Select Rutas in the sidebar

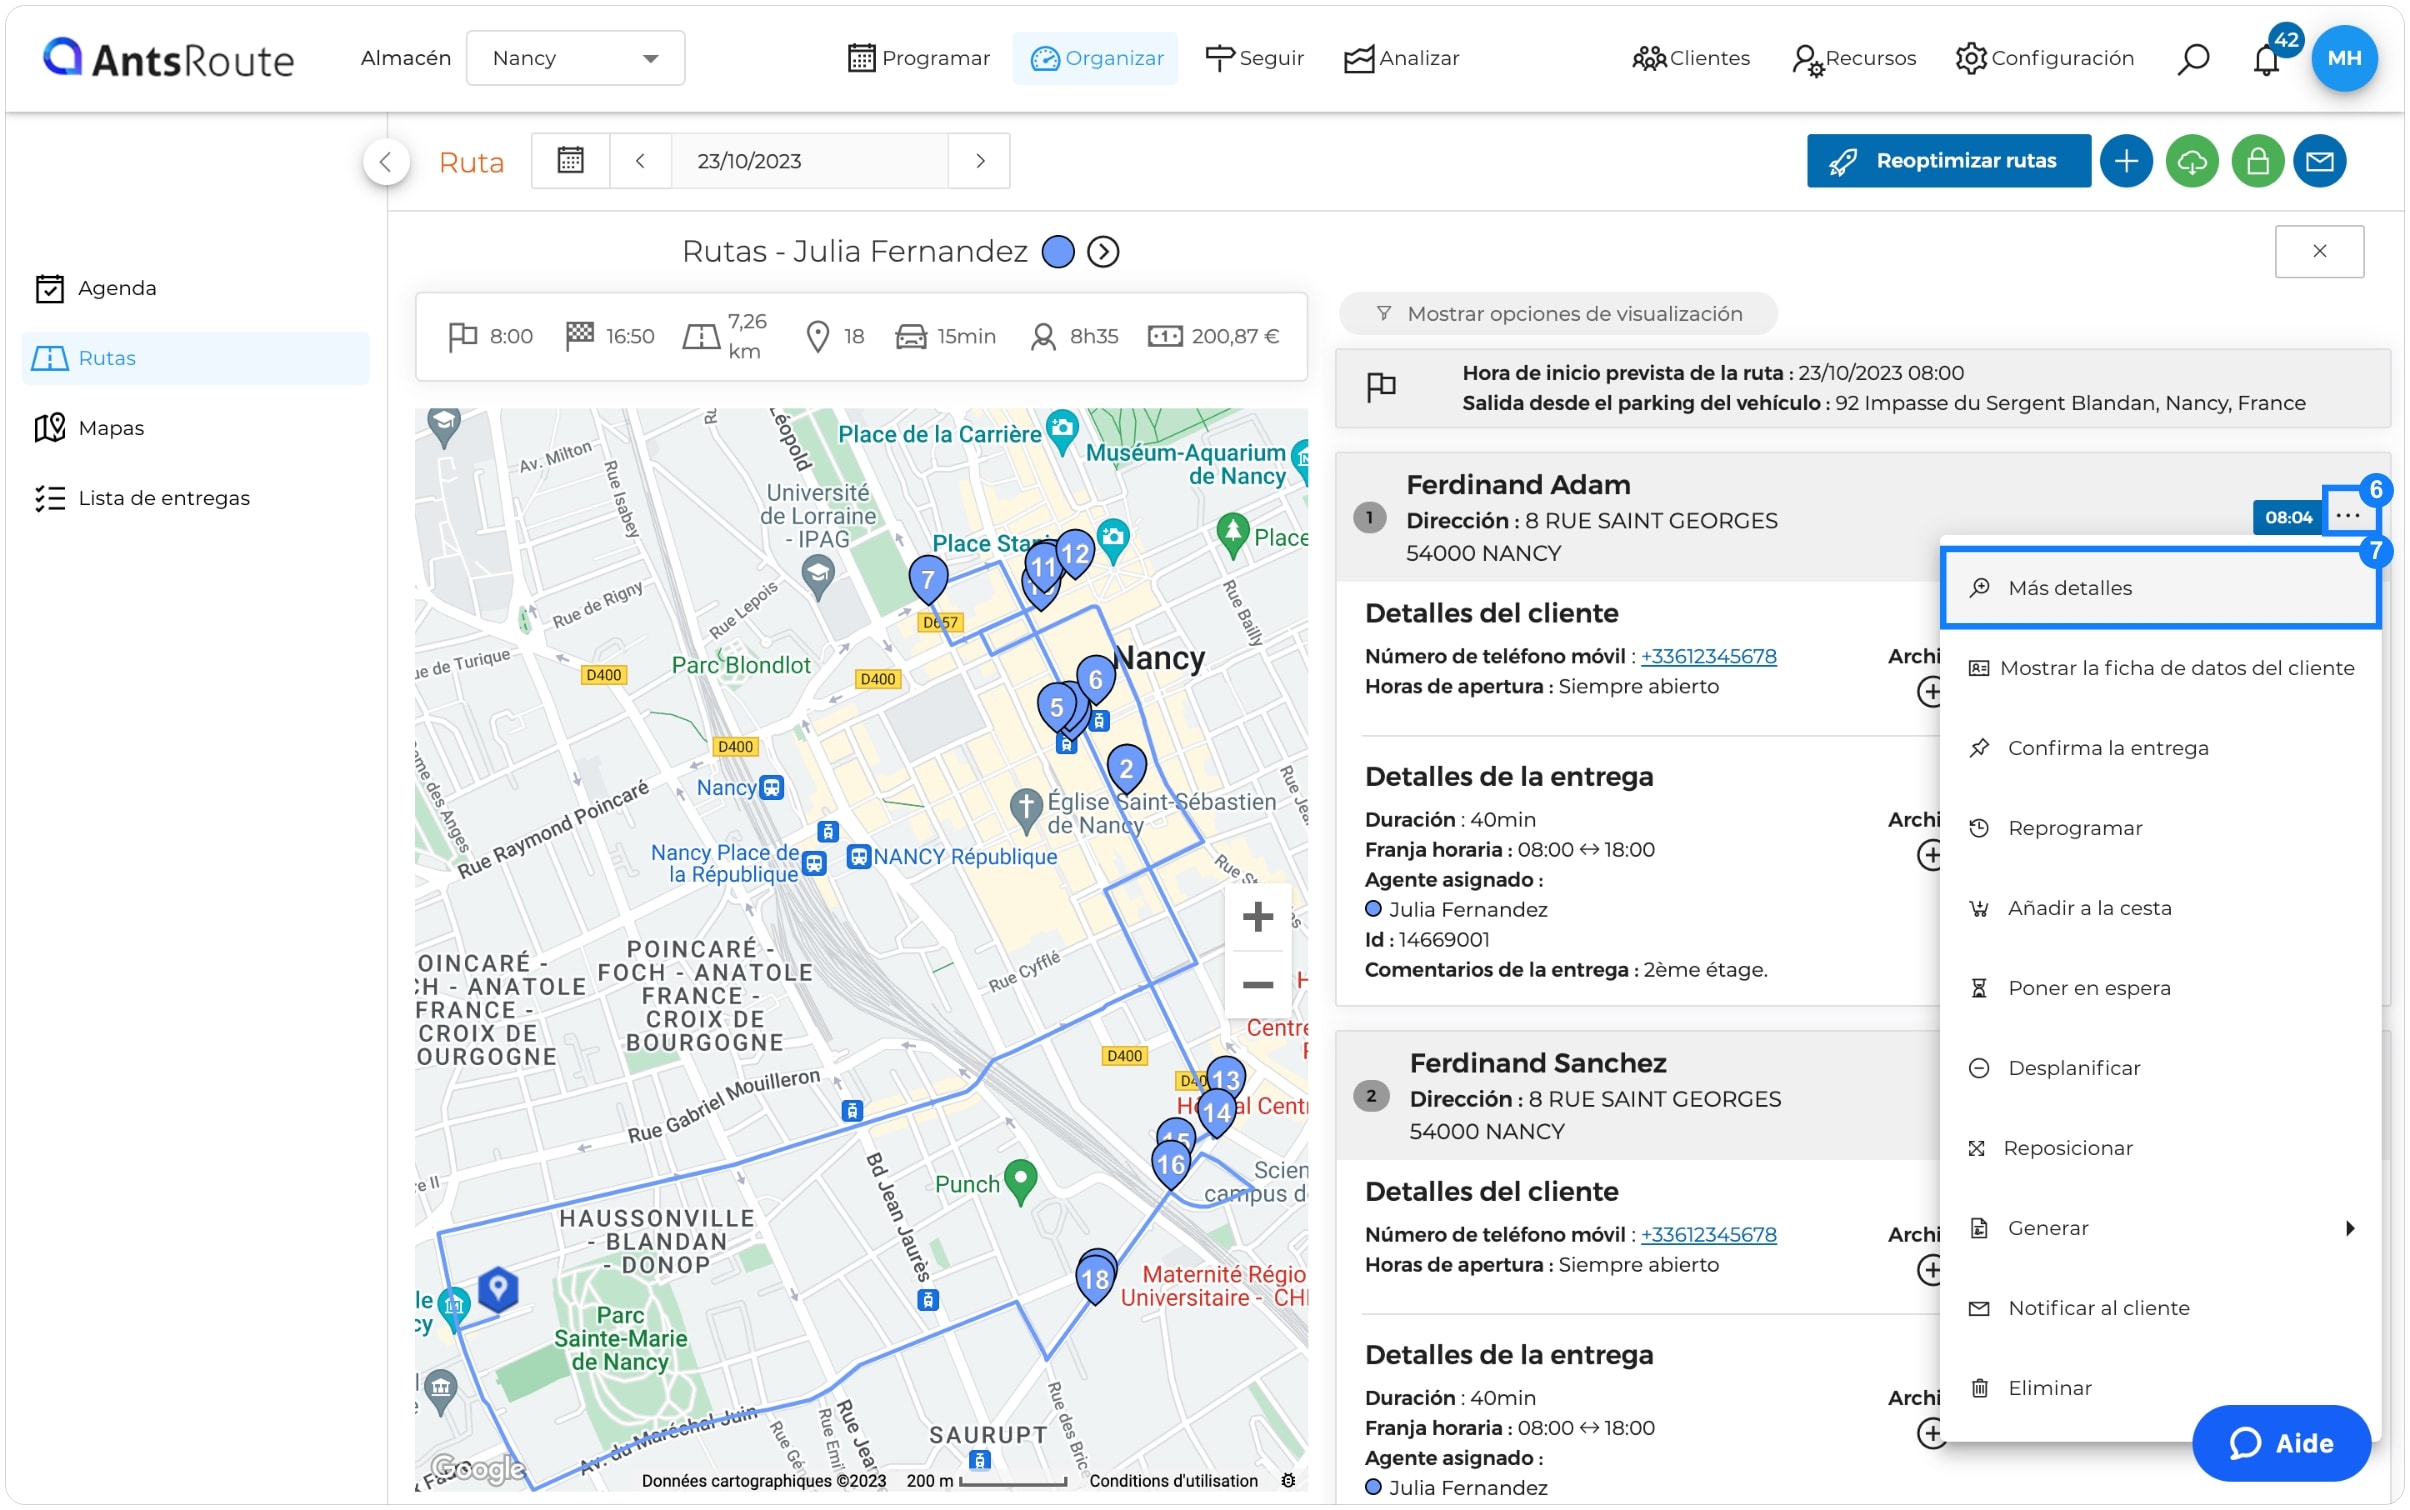[195, 358]
